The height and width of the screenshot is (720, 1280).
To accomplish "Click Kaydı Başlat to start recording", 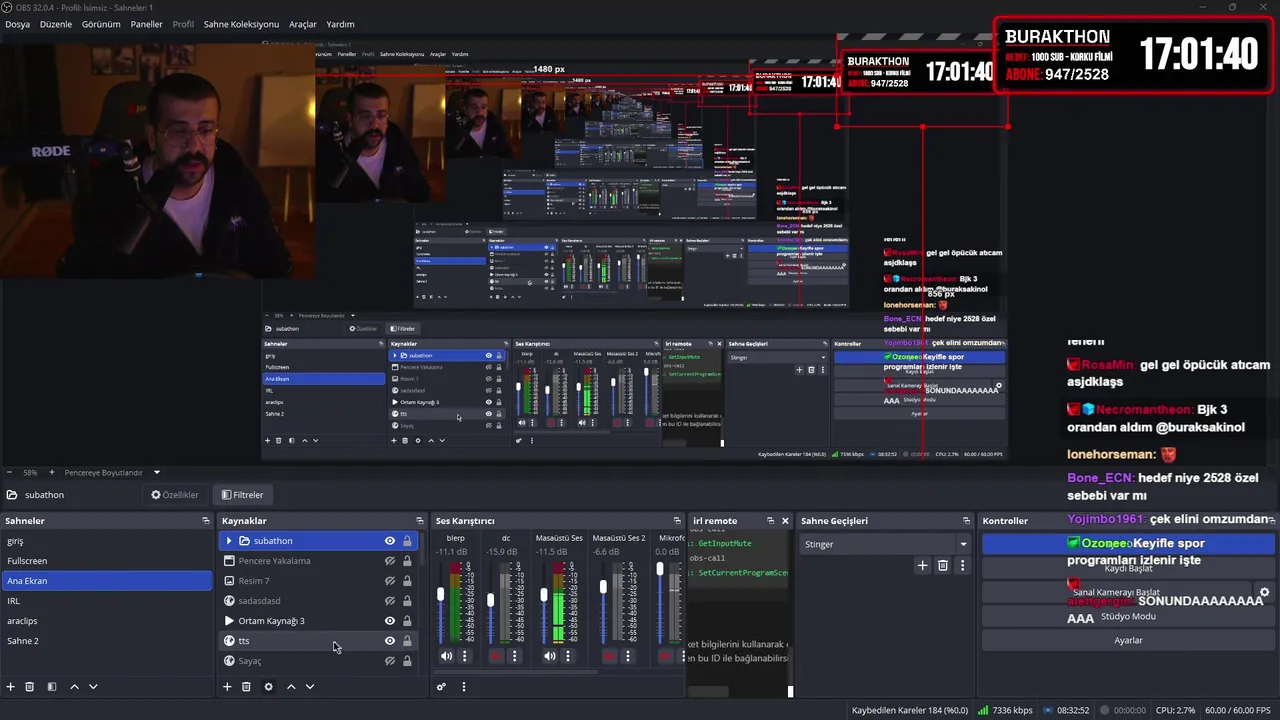I will [x=1128, y=568].
